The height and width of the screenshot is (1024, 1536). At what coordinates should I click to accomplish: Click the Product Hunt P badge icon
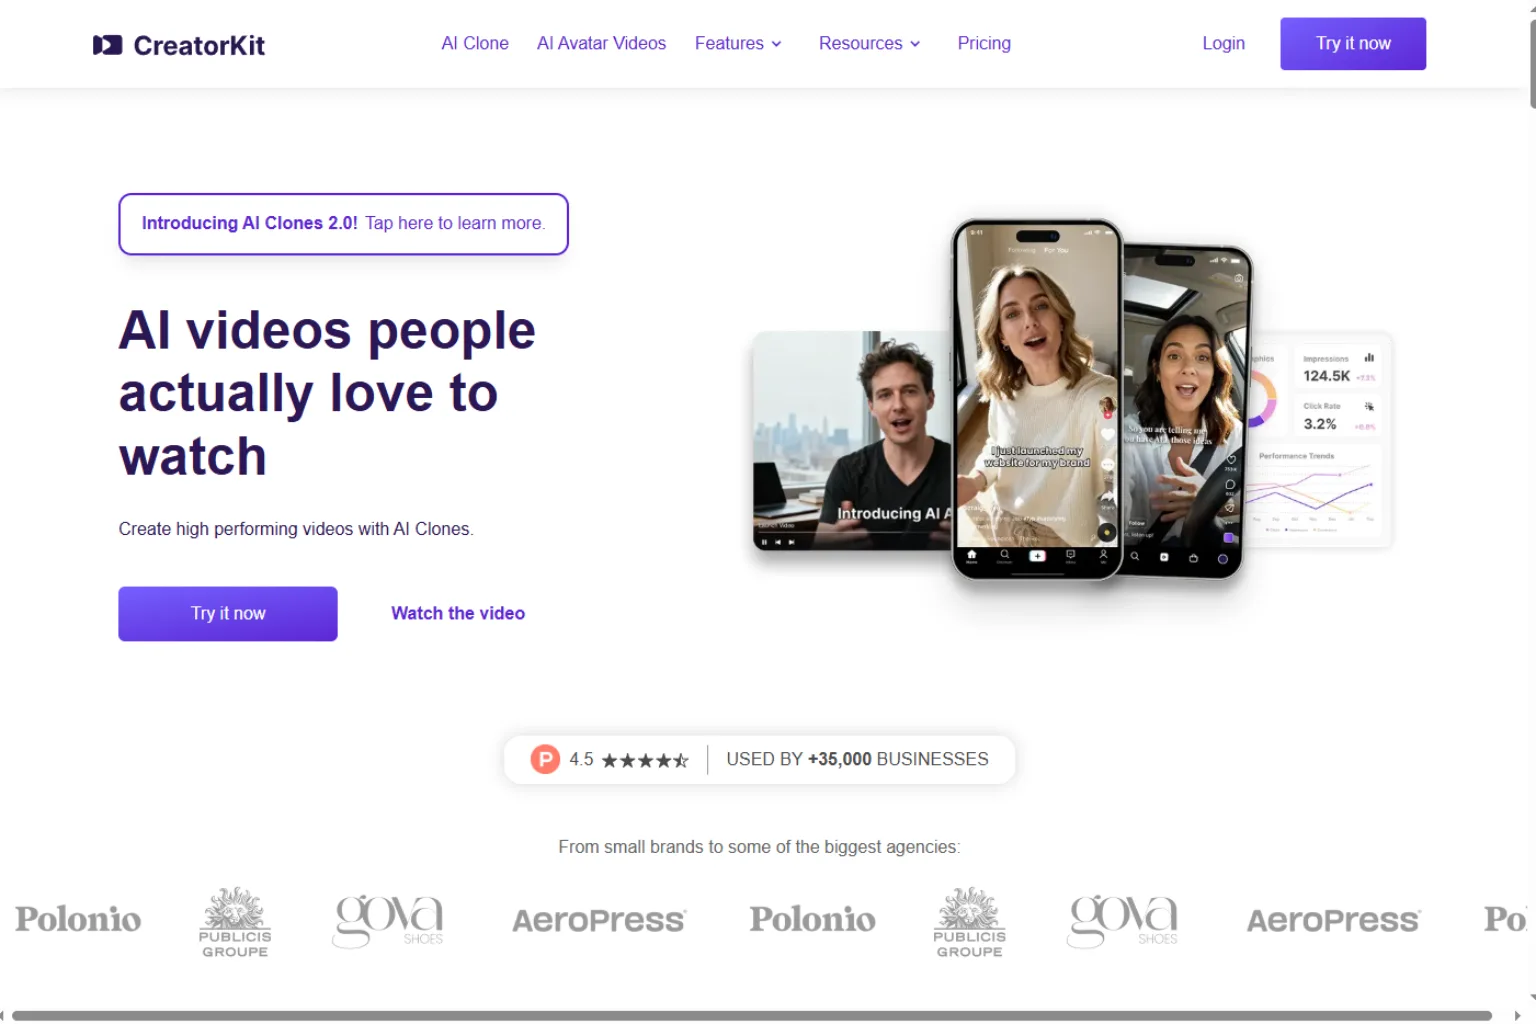pyautogui.click(x=545, y=760)
